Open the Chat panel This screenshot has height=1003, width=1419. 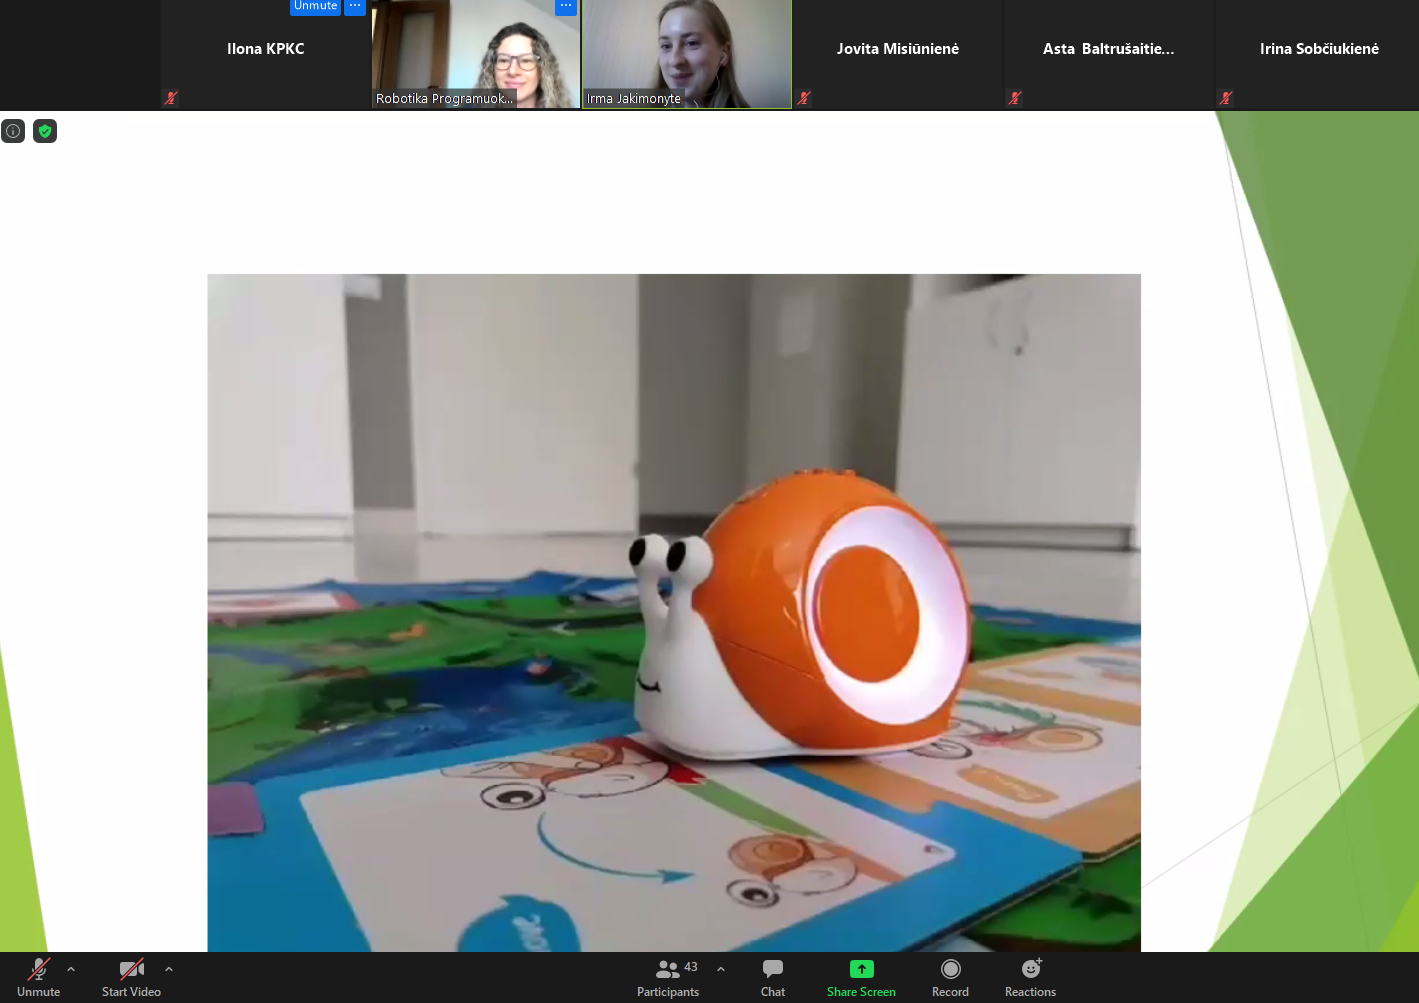(772, 977)
